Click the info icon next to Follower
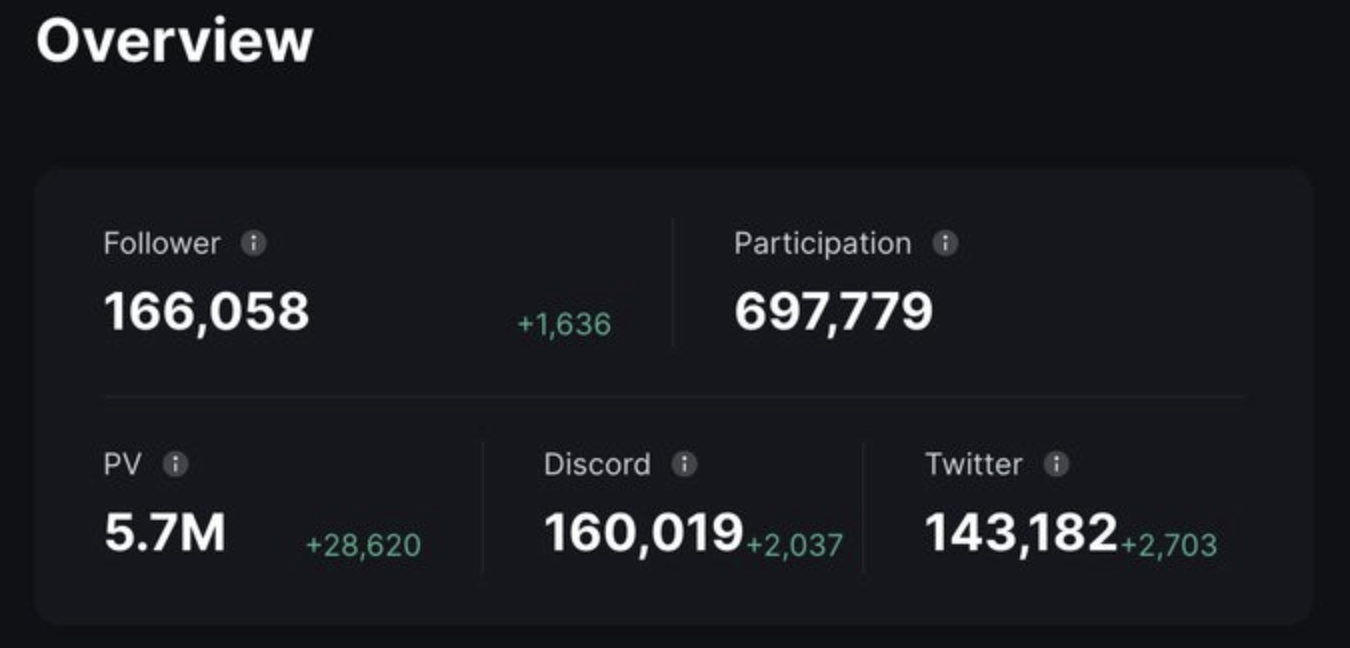This screenshot has width=1350, height=648. coord(254,243)
